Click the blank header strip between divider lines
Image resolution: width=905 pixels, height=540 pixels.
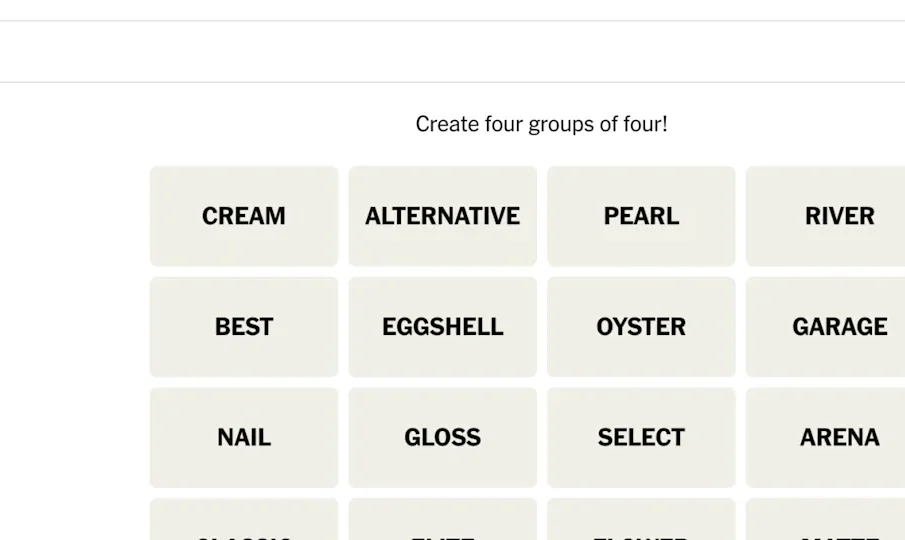(452, 52)
